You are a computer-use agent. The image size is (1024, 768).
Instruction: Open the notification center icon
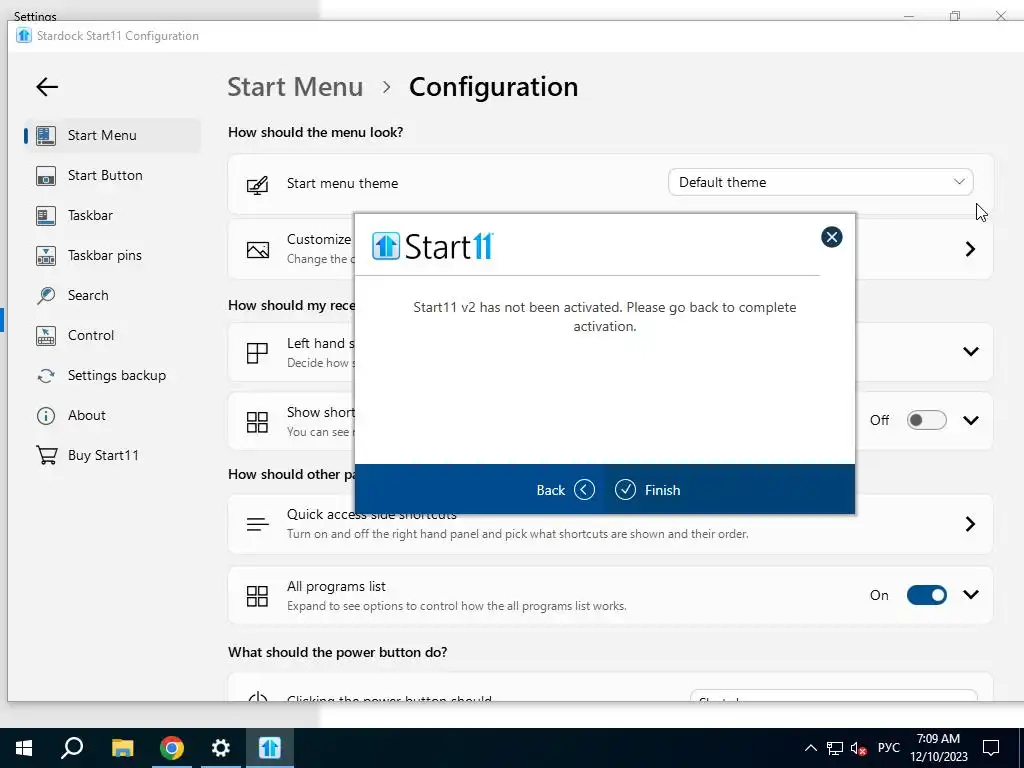click(991, 748)
